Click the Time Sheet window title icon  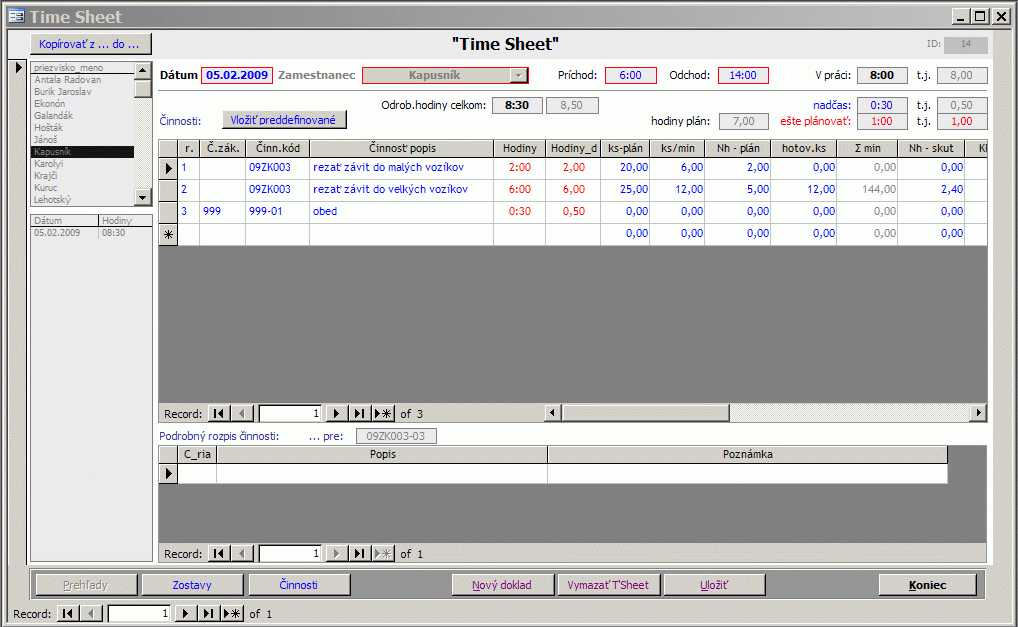pyautogui.click(x=16, y=16)
